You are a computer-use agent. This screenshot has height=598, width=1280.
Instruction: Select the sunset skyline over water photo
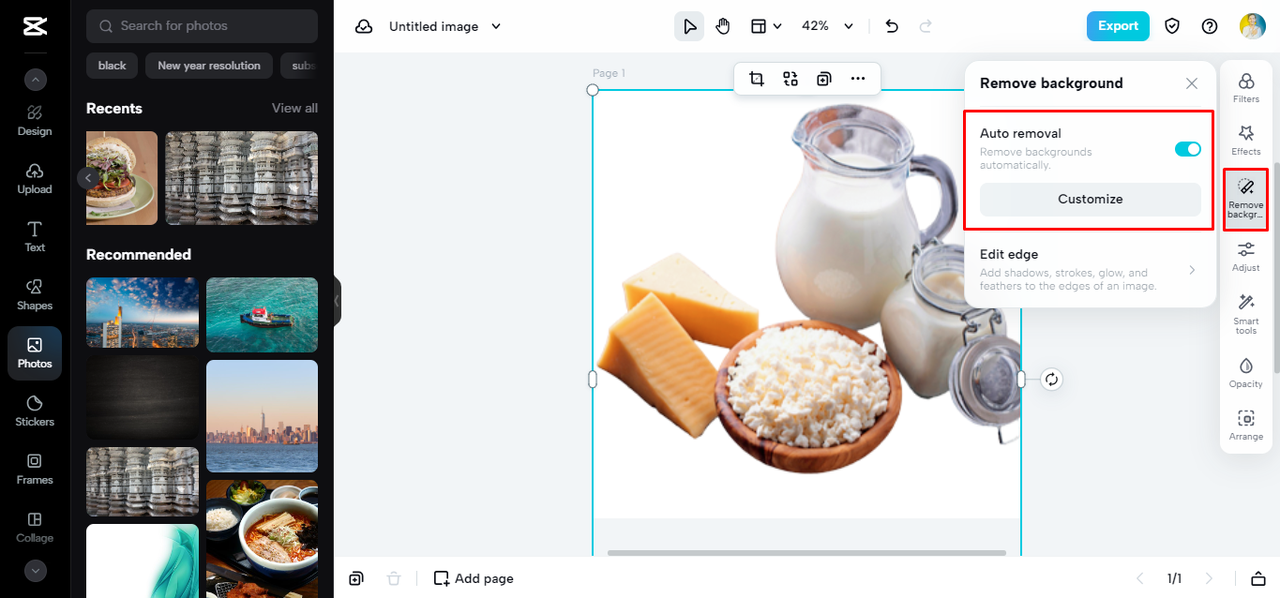click(x=262, y=416)
